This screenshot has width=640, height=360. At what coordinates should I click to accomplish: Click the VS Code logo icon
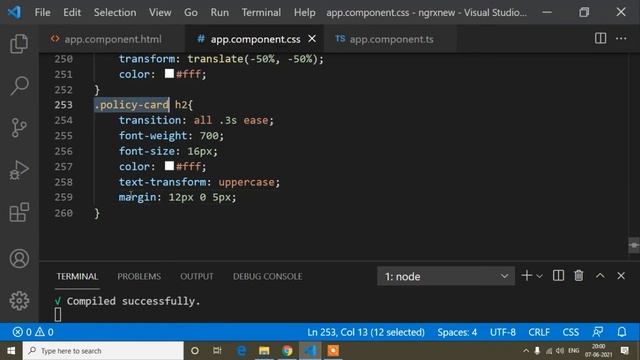pos(14,12)
